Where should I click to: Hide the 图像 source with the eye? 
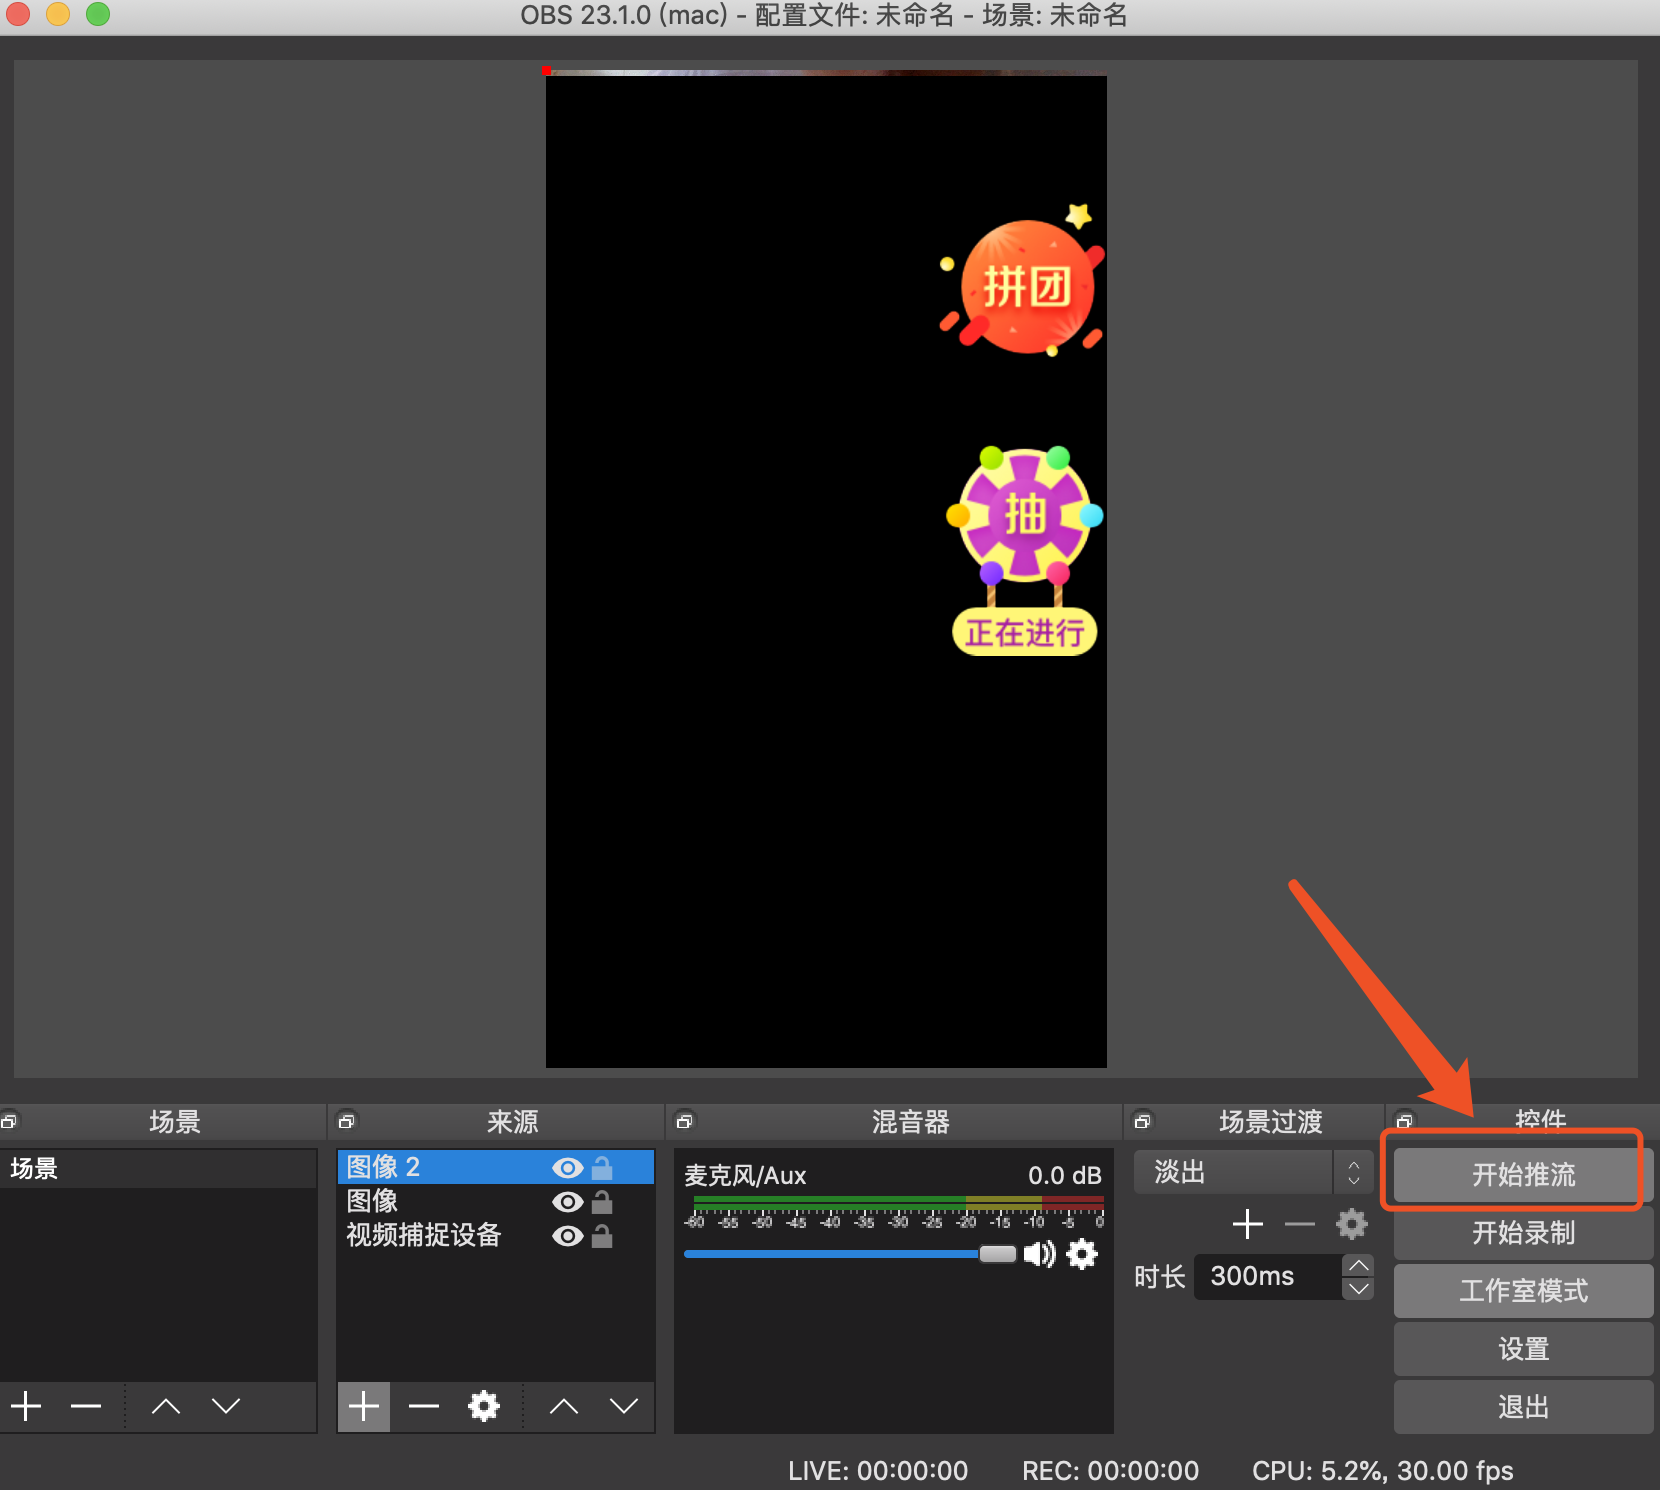click(x=567, y=1202)
